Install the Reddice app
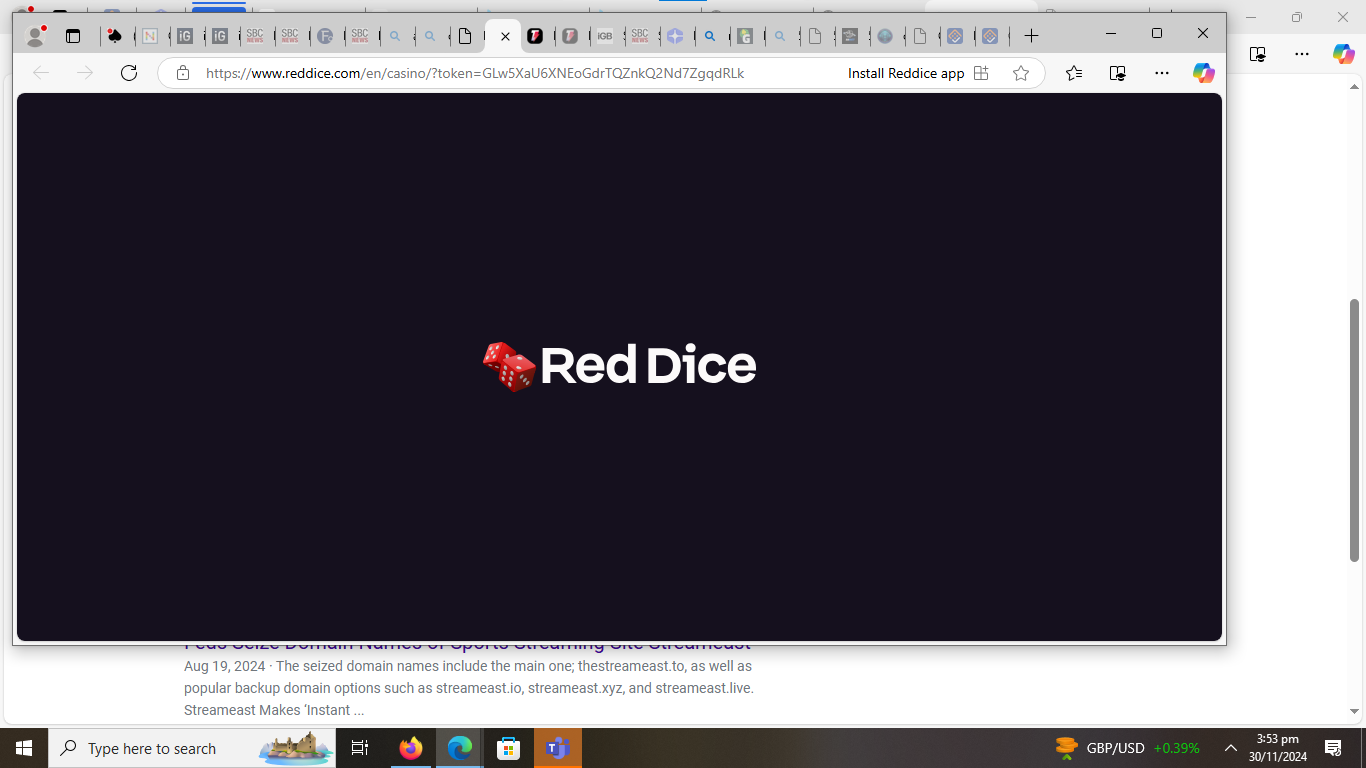Image resolution: width=1366 pixels, height=768 pixels. pos(919,73)
